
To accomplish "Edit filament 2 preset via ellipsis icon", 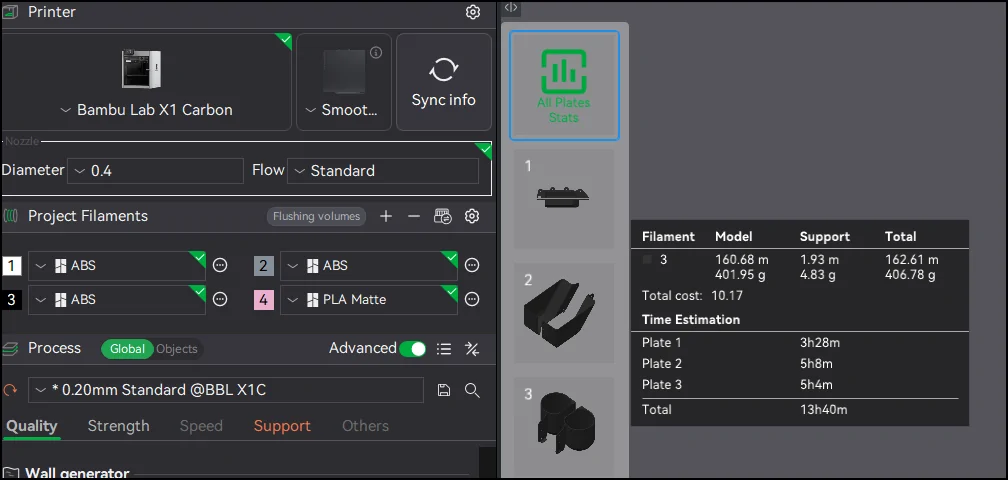I will pyautogui.click(x=472, y=265).
